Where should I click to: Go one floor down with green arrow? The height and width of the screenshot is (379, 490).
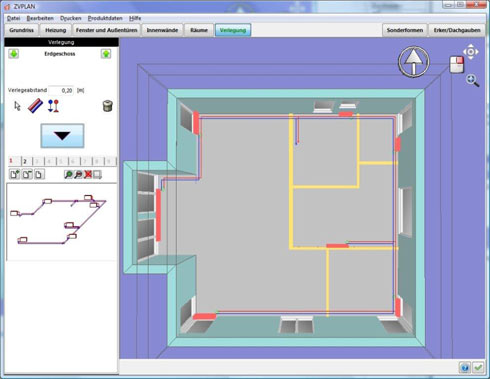[14, 54]
